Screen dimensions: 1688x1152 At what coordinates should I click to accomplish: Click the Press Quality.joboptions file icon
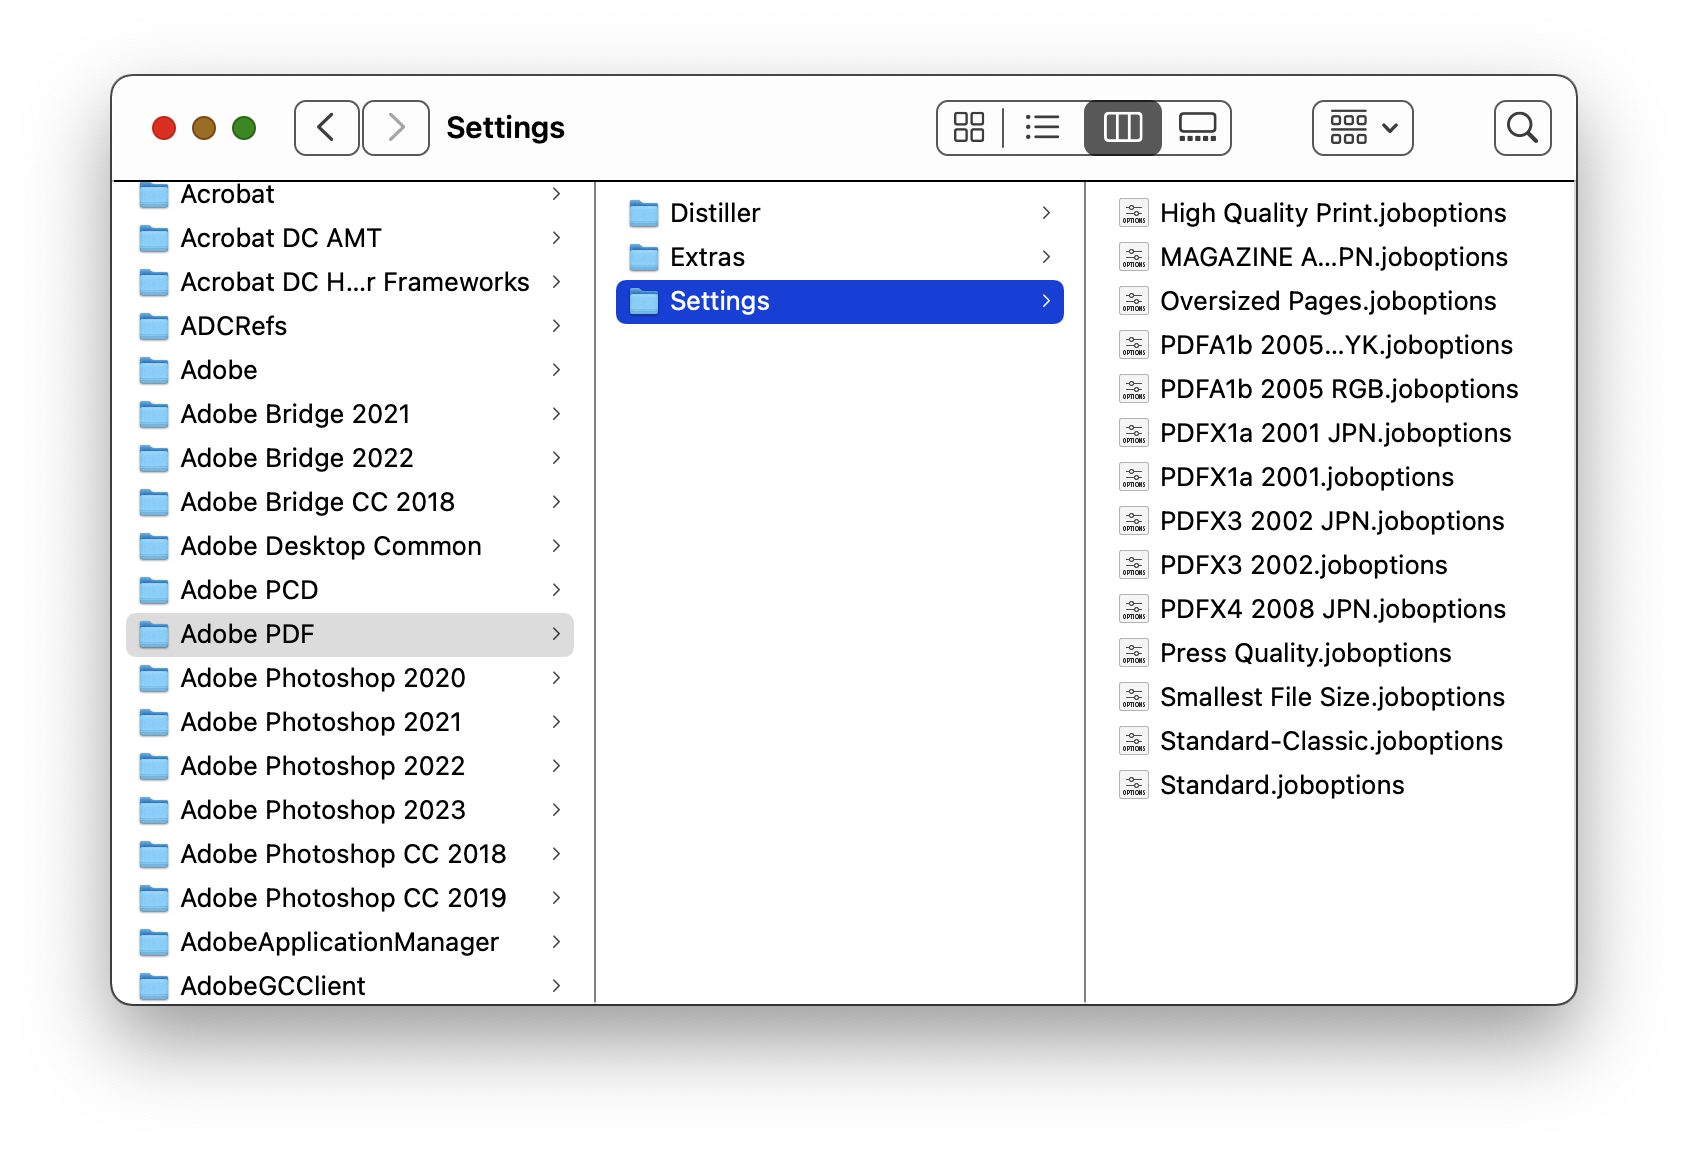1134,653
